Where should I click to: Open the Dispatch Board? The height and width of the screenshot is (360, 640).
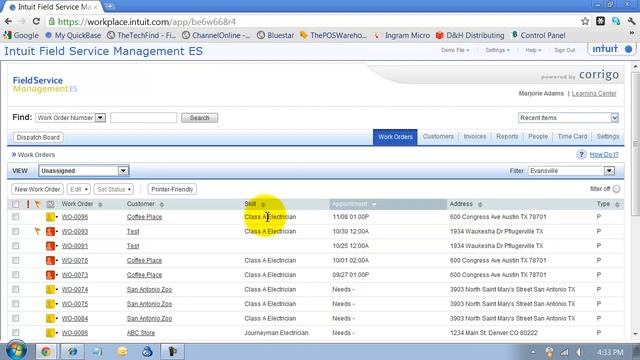coord(38,138)
